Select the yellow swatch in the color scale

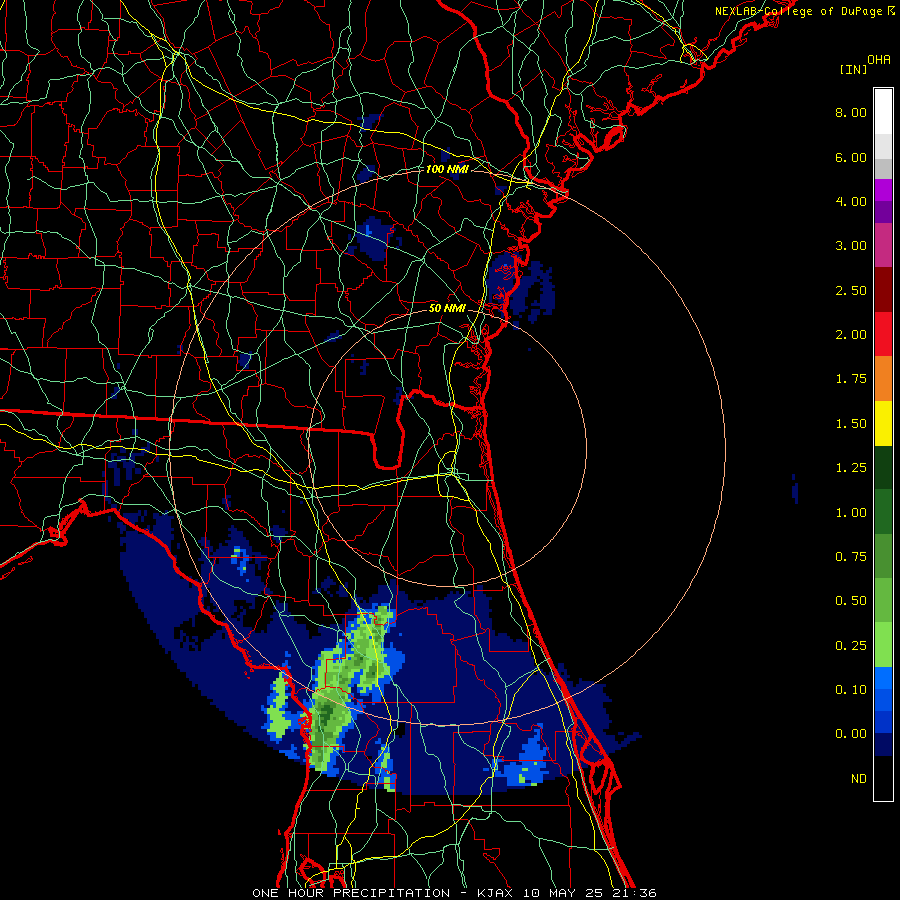point(883,424)
